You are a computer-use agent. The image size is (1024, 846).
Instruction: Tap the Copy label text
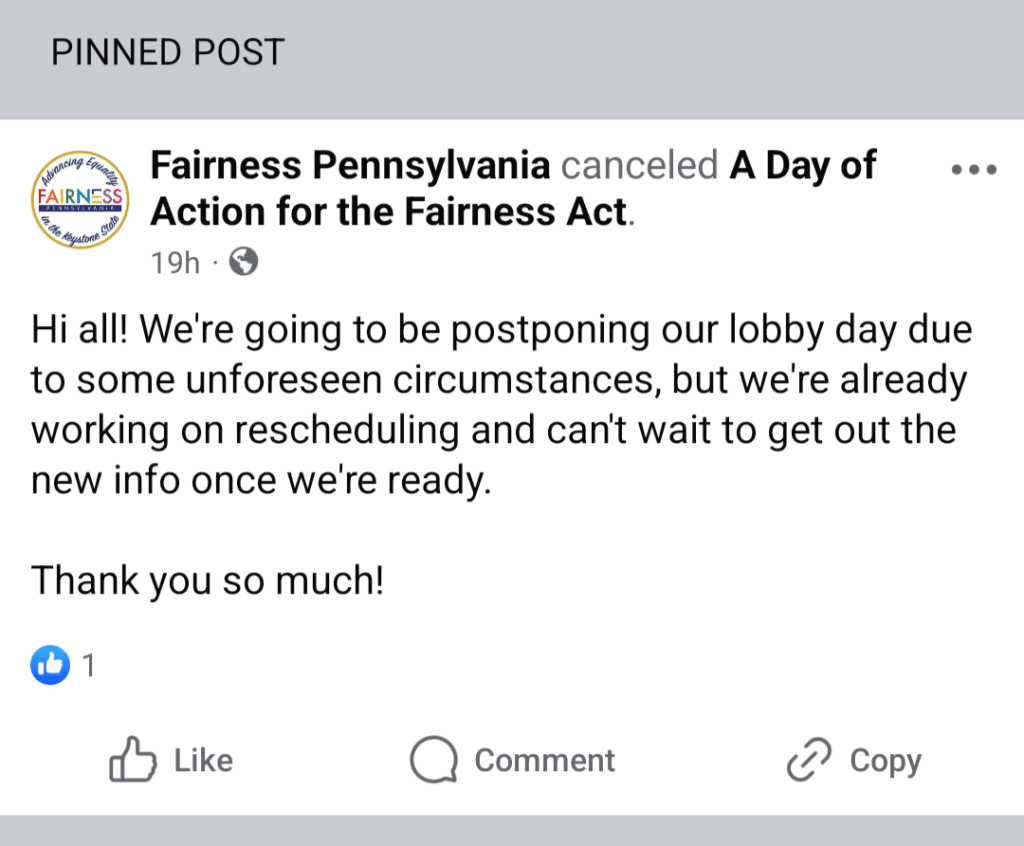(886, 762)
